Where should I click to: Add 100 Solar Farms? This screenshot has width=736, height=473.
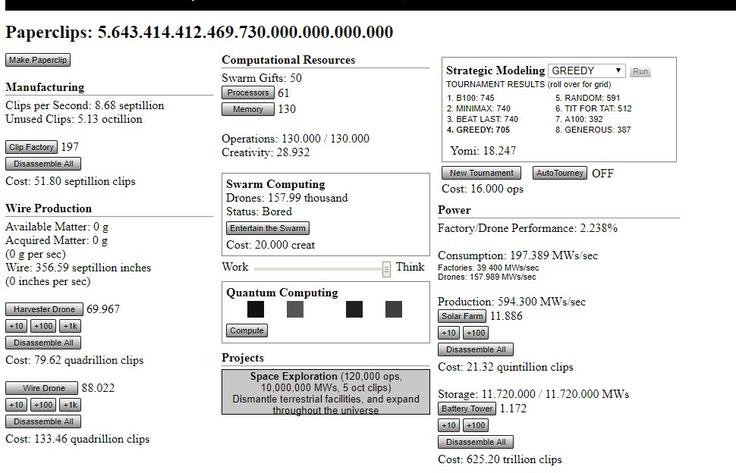476,333
